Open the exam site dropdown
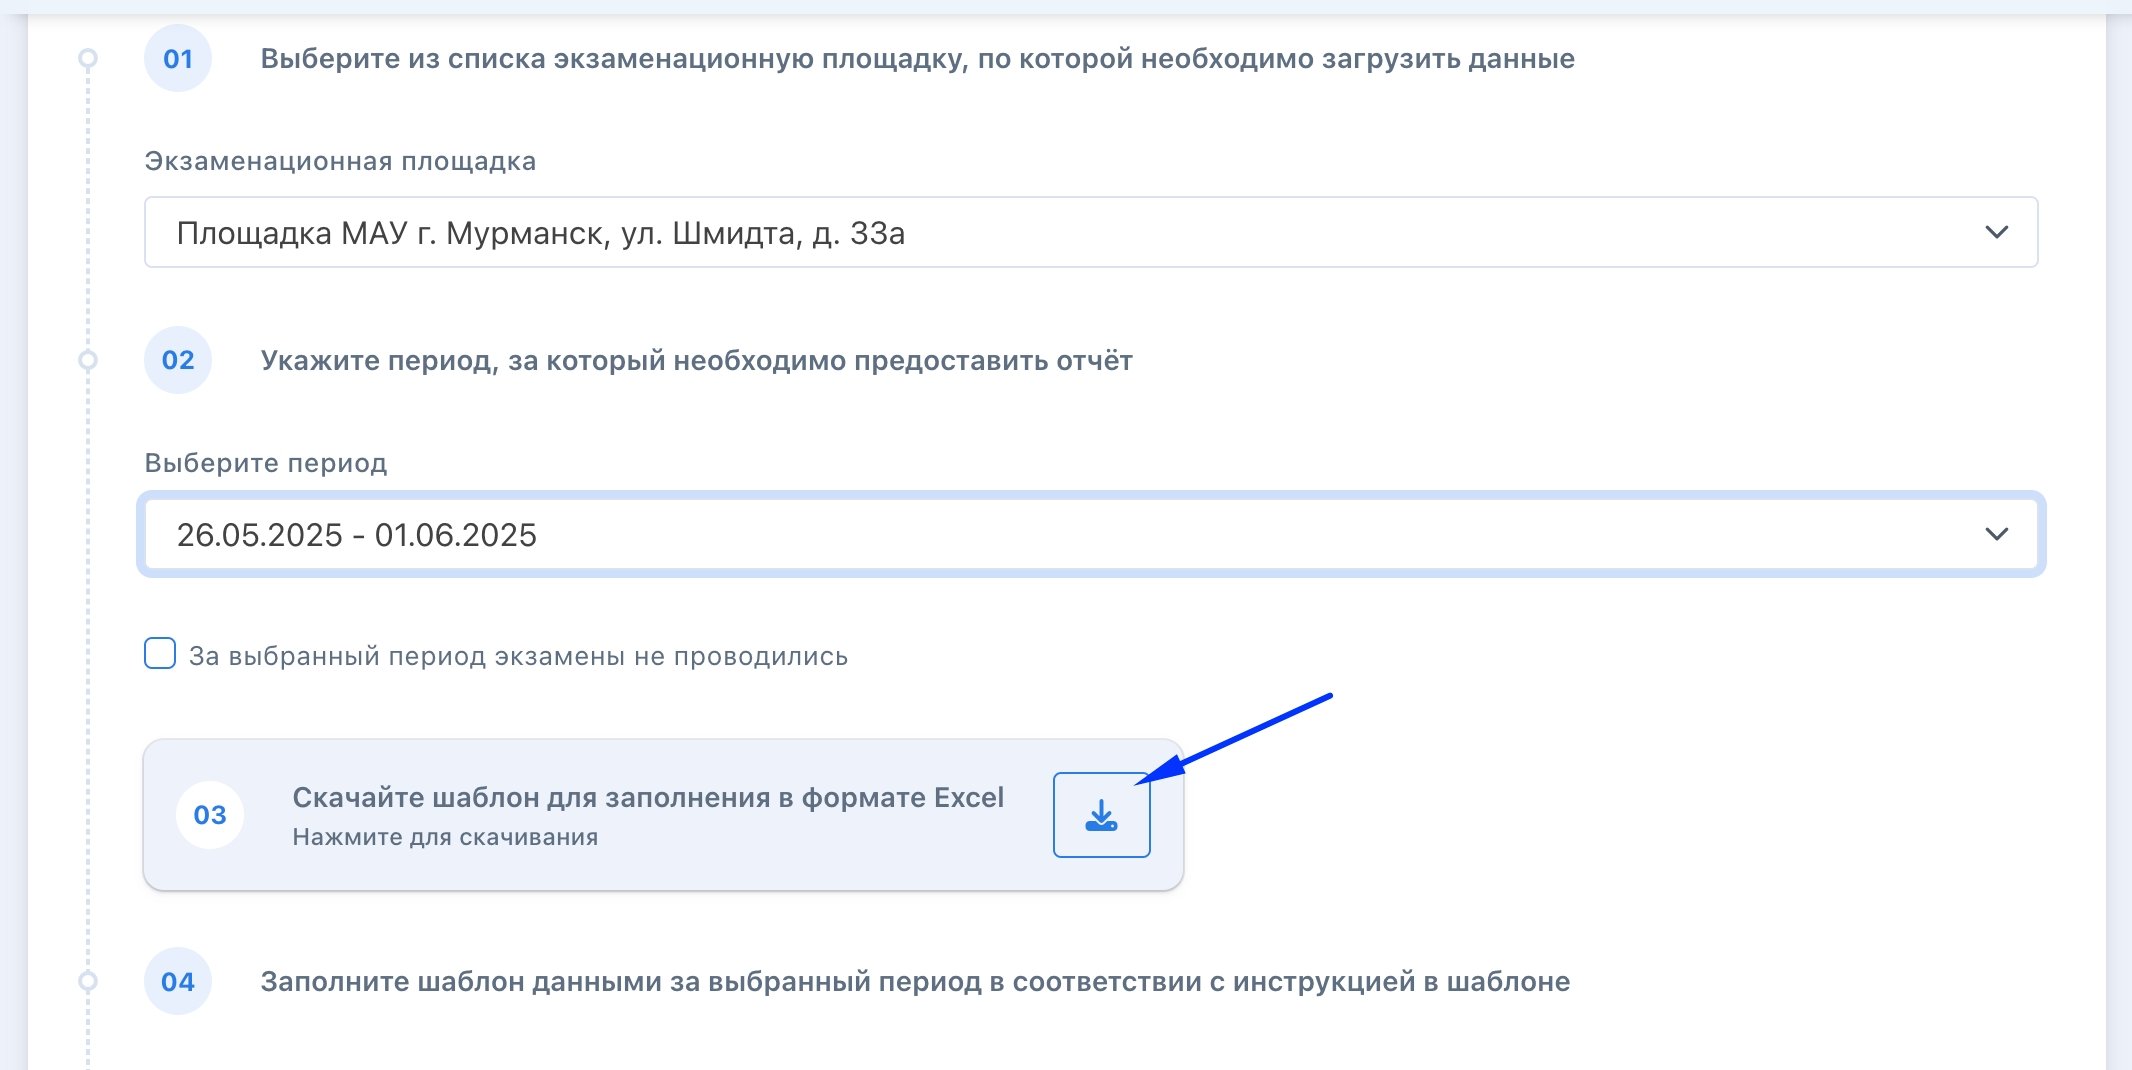 pos(1090,232)
